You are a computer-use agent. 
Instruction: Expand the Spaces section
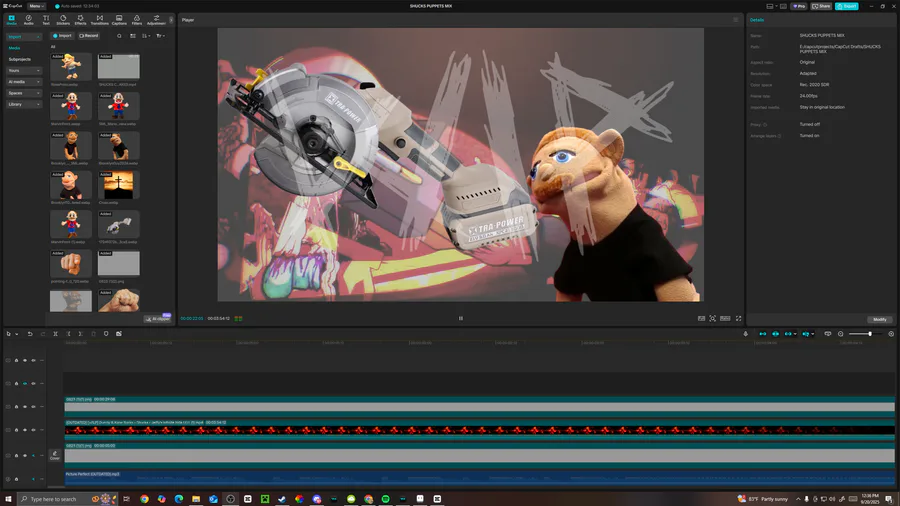click(x=24, y=93)
